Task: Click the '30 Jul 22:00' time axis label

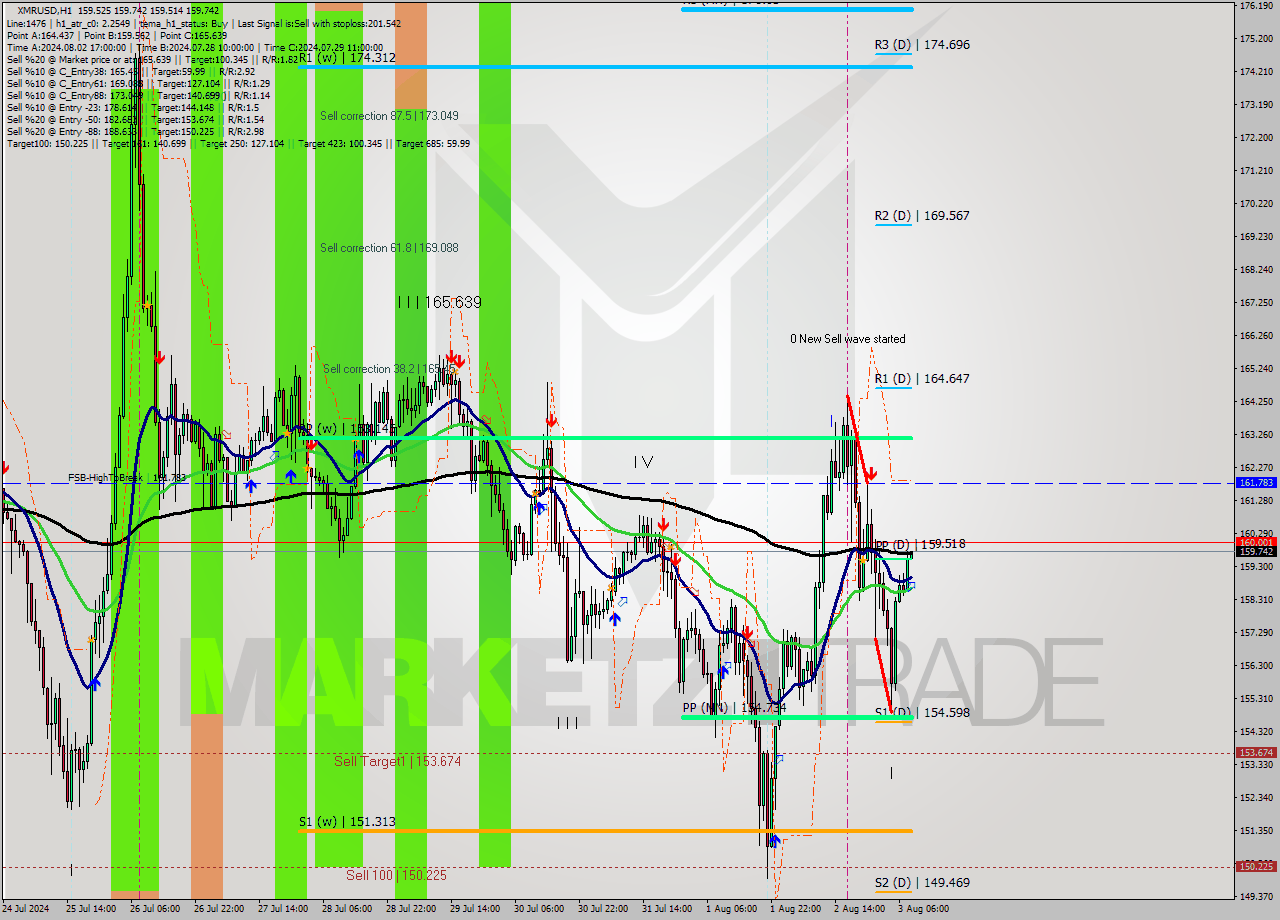Action: pyautogui.click(x=603, y=909)
